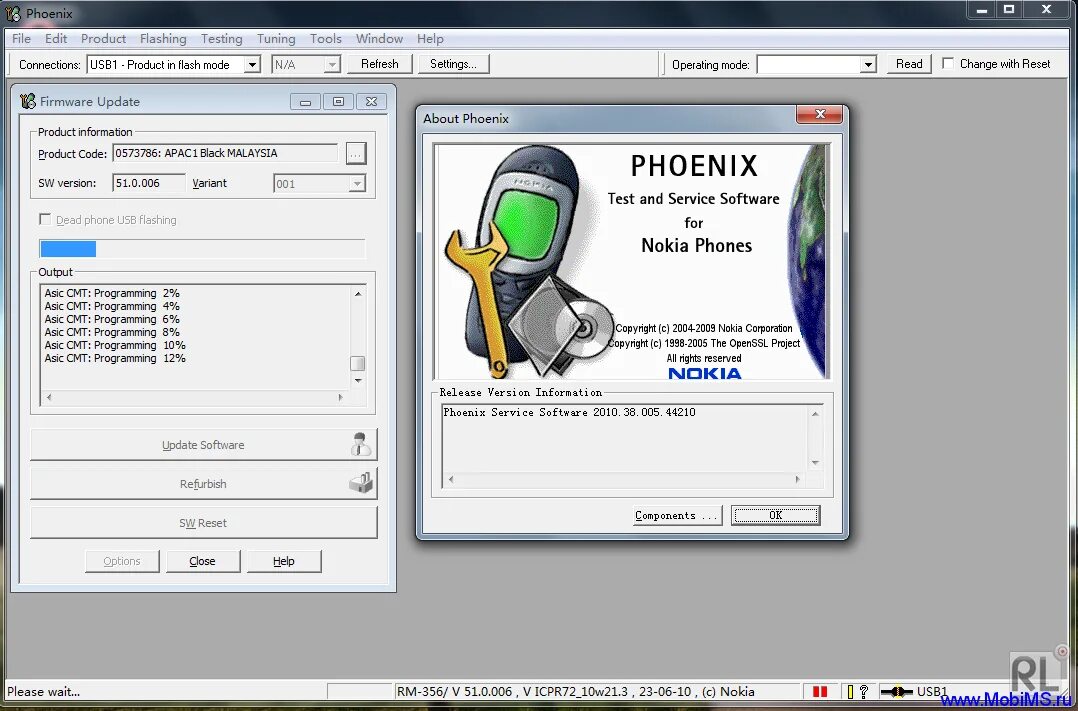
Task: Expand the Variant dropdown
Action: tap(356, 184)
